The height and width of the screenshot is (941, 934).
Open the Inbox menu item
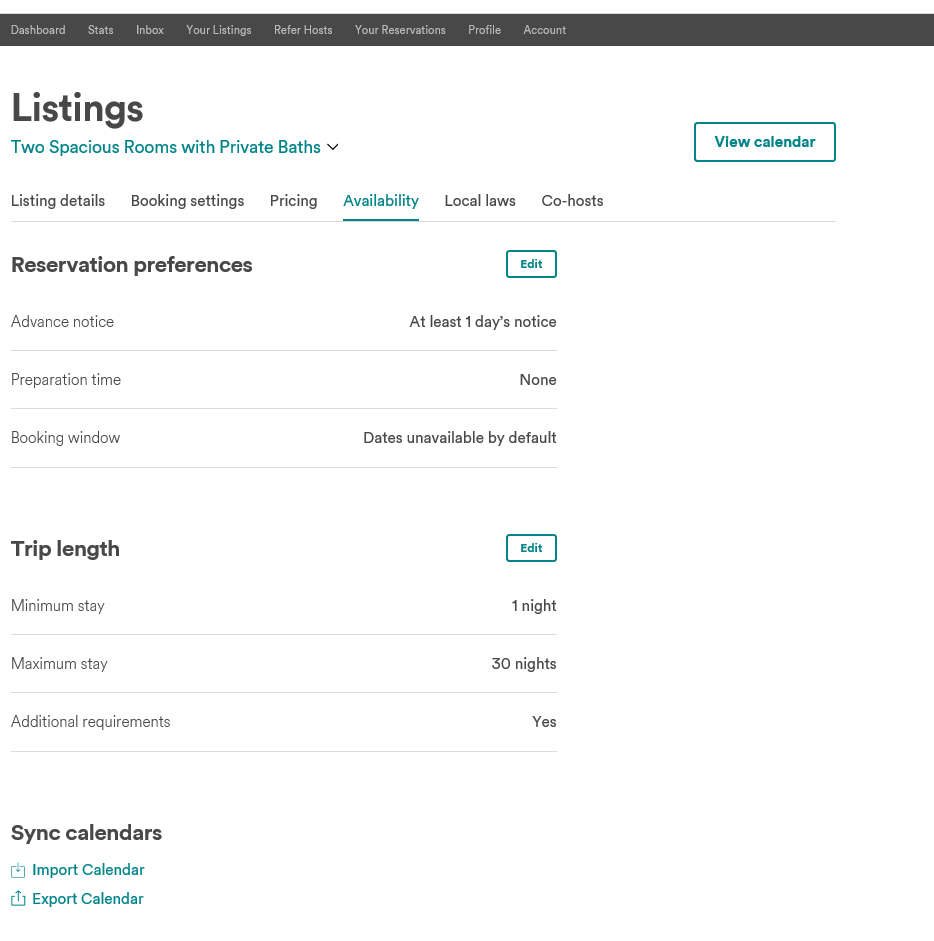coord(150,30)
